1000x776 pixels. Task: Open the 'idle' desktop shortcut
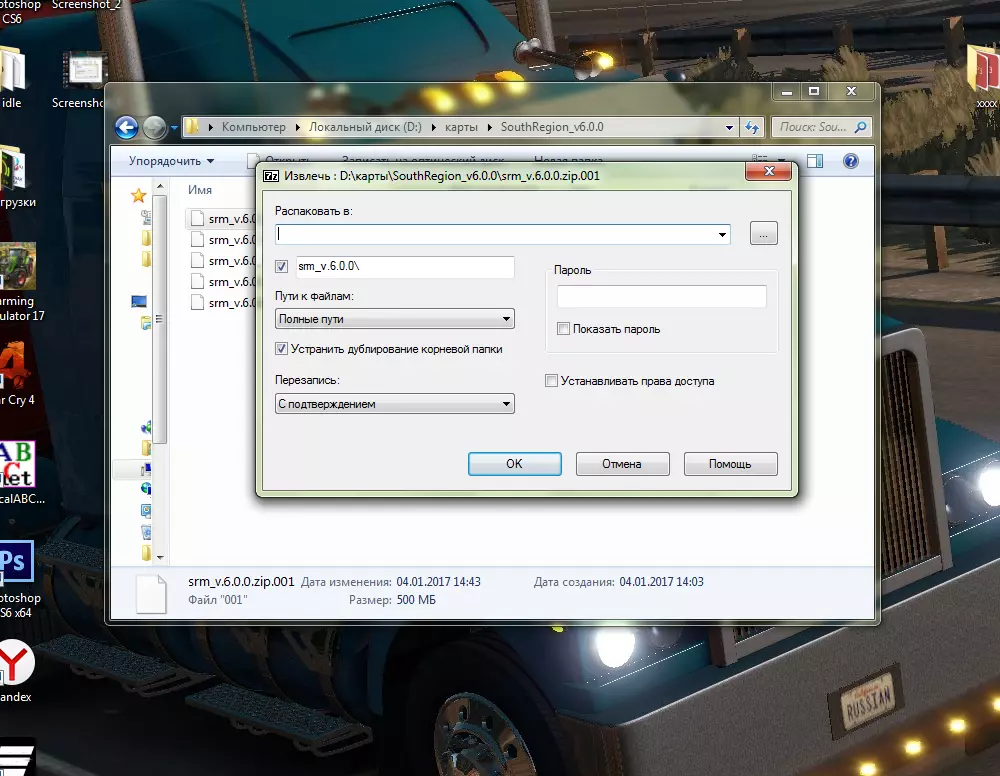pos(13,78)
